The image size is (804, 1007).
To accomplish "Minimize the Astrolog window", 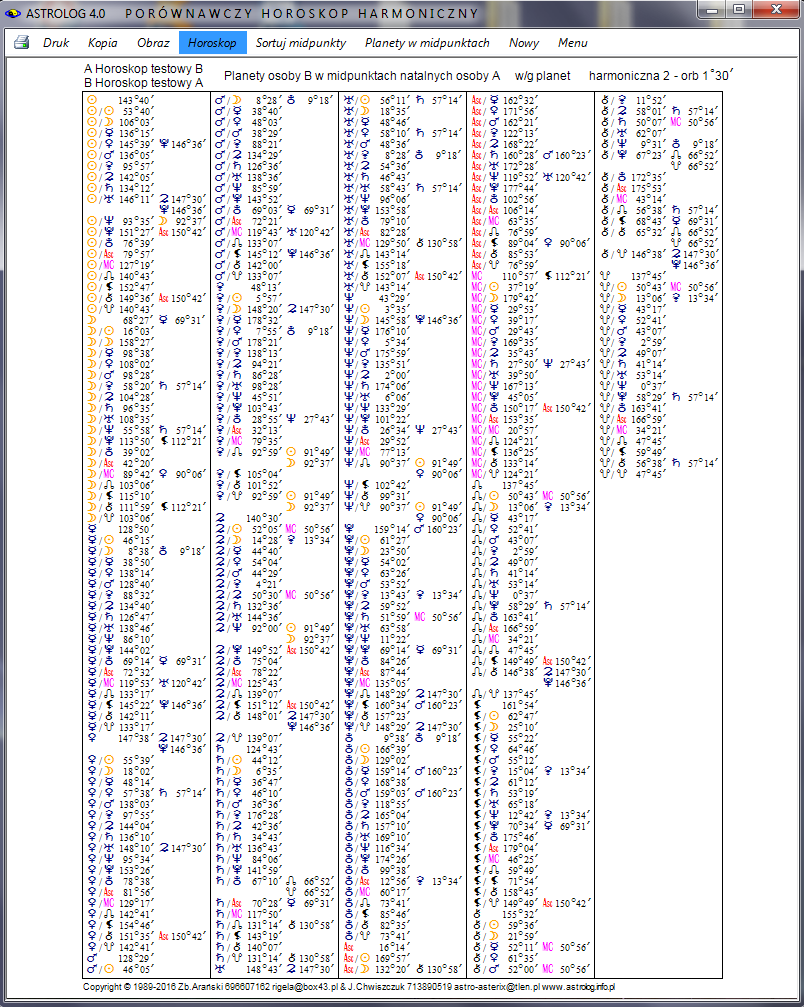I will [x=712, y=10].
